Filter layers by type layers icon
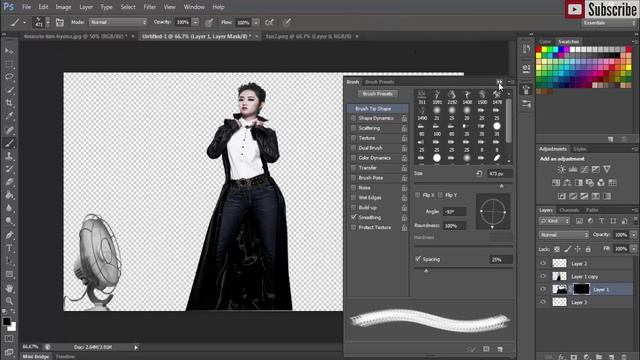Image resolution: width=640 pixels, height=360 pixels. pos(601,221)
